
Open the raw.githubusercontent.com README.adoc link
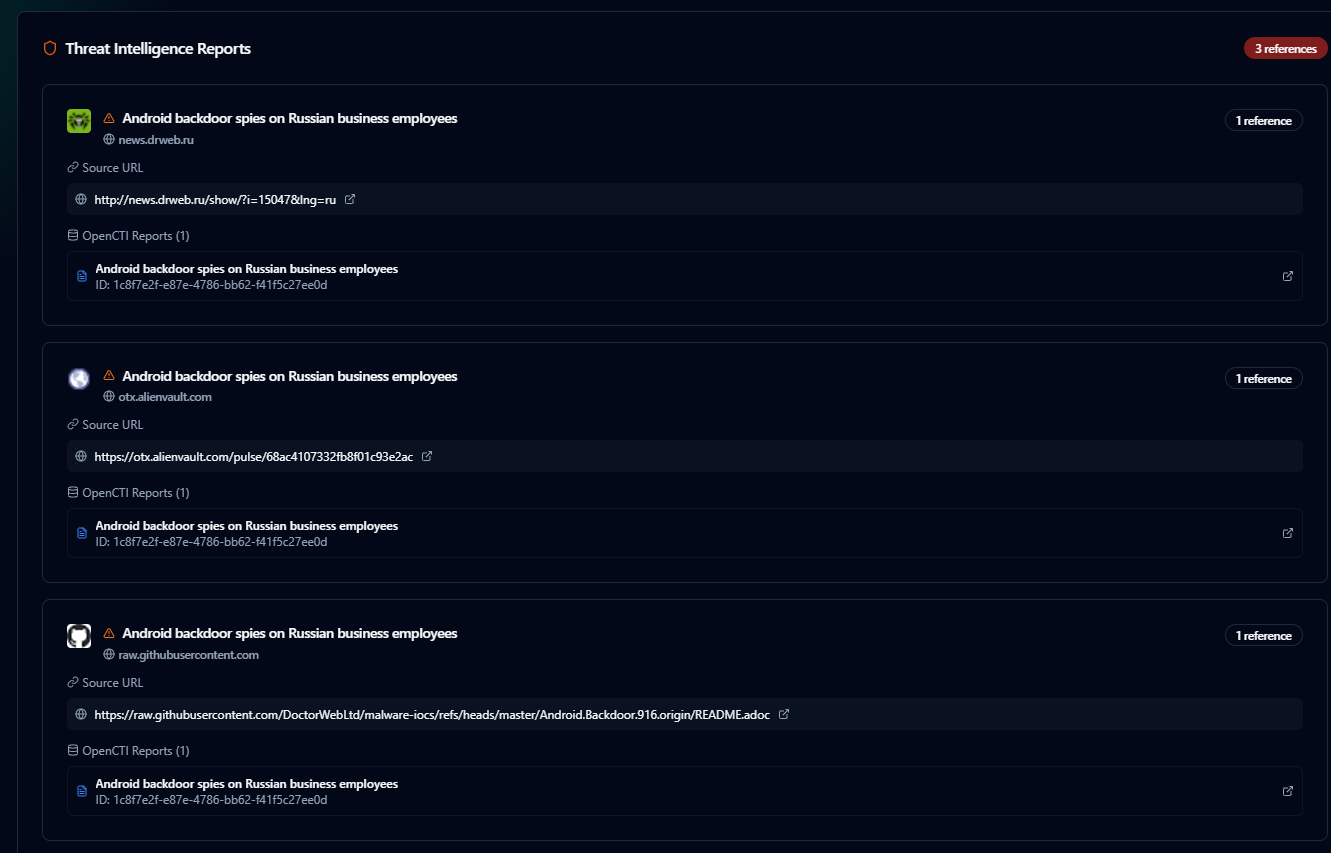pos(432,714)
